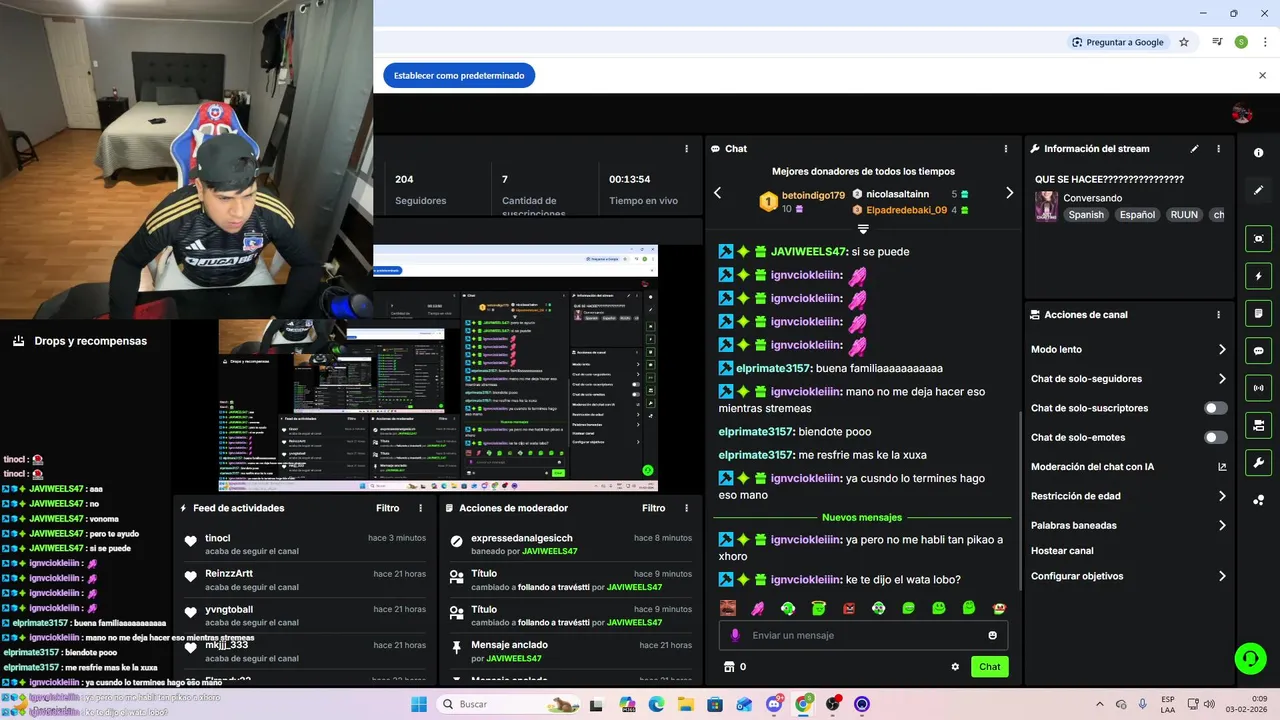Toggle Chat de solo-emotes switch

coord(1215,437)
